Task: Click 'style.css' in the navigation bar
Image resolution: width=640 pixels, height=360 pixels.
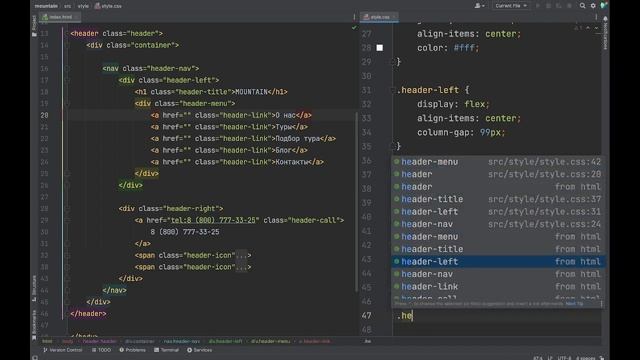Action: [108, 6]
